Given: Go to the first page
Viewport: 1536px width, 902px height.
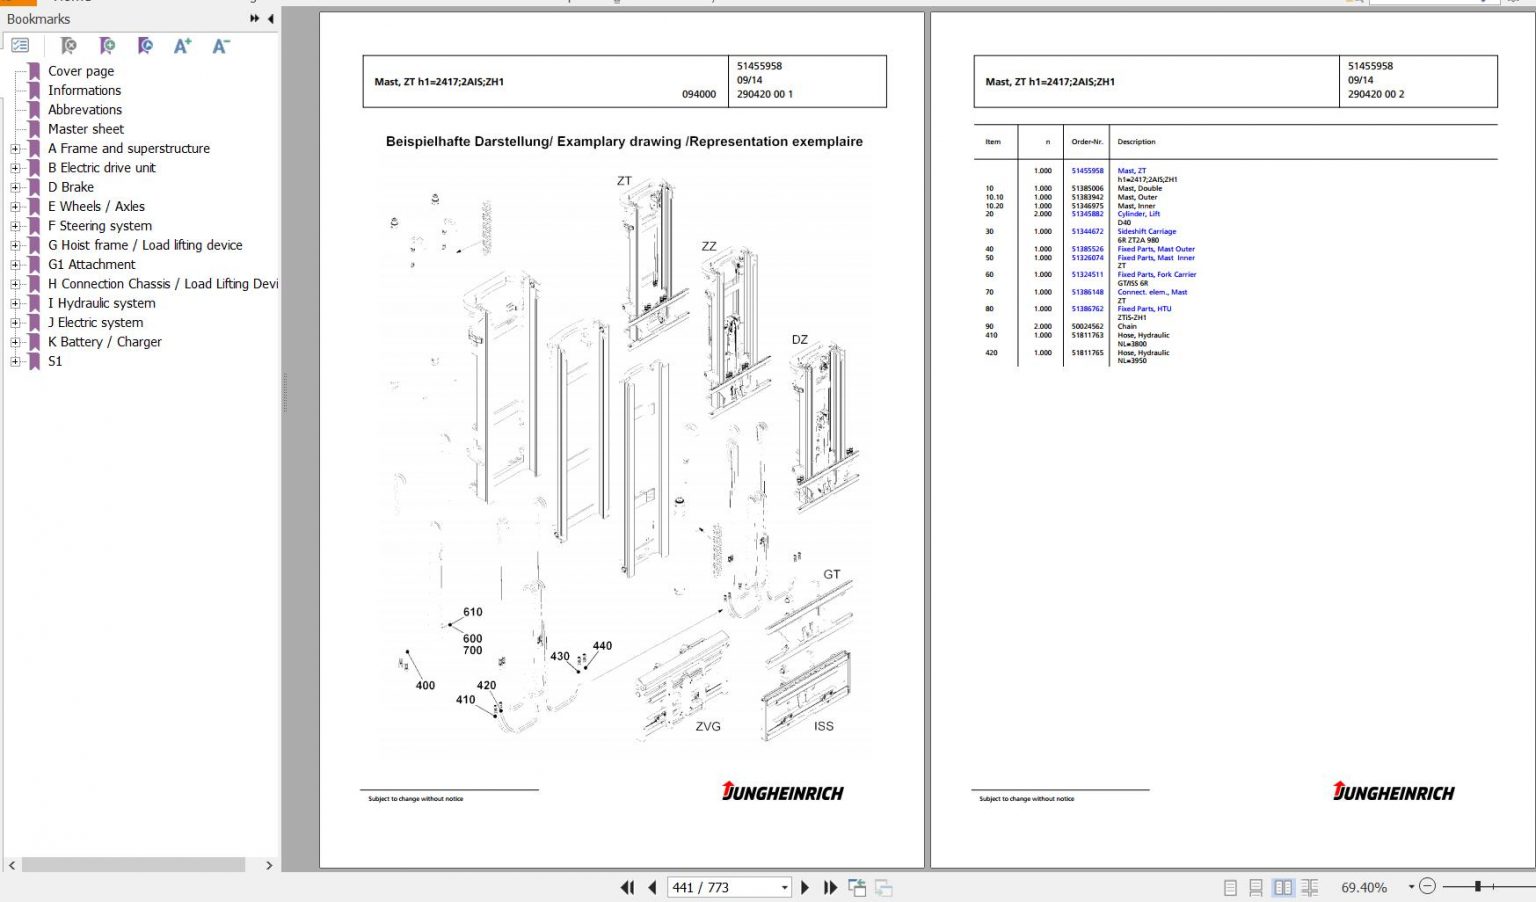Looking at the screenshot, I should pos(627,887).
